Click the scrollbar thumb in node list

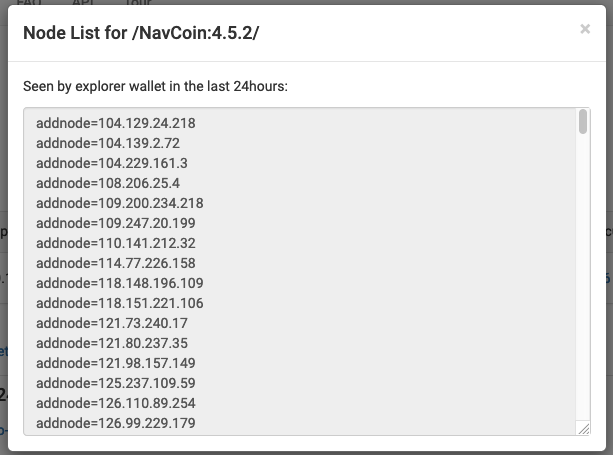[x=583, y=122]
